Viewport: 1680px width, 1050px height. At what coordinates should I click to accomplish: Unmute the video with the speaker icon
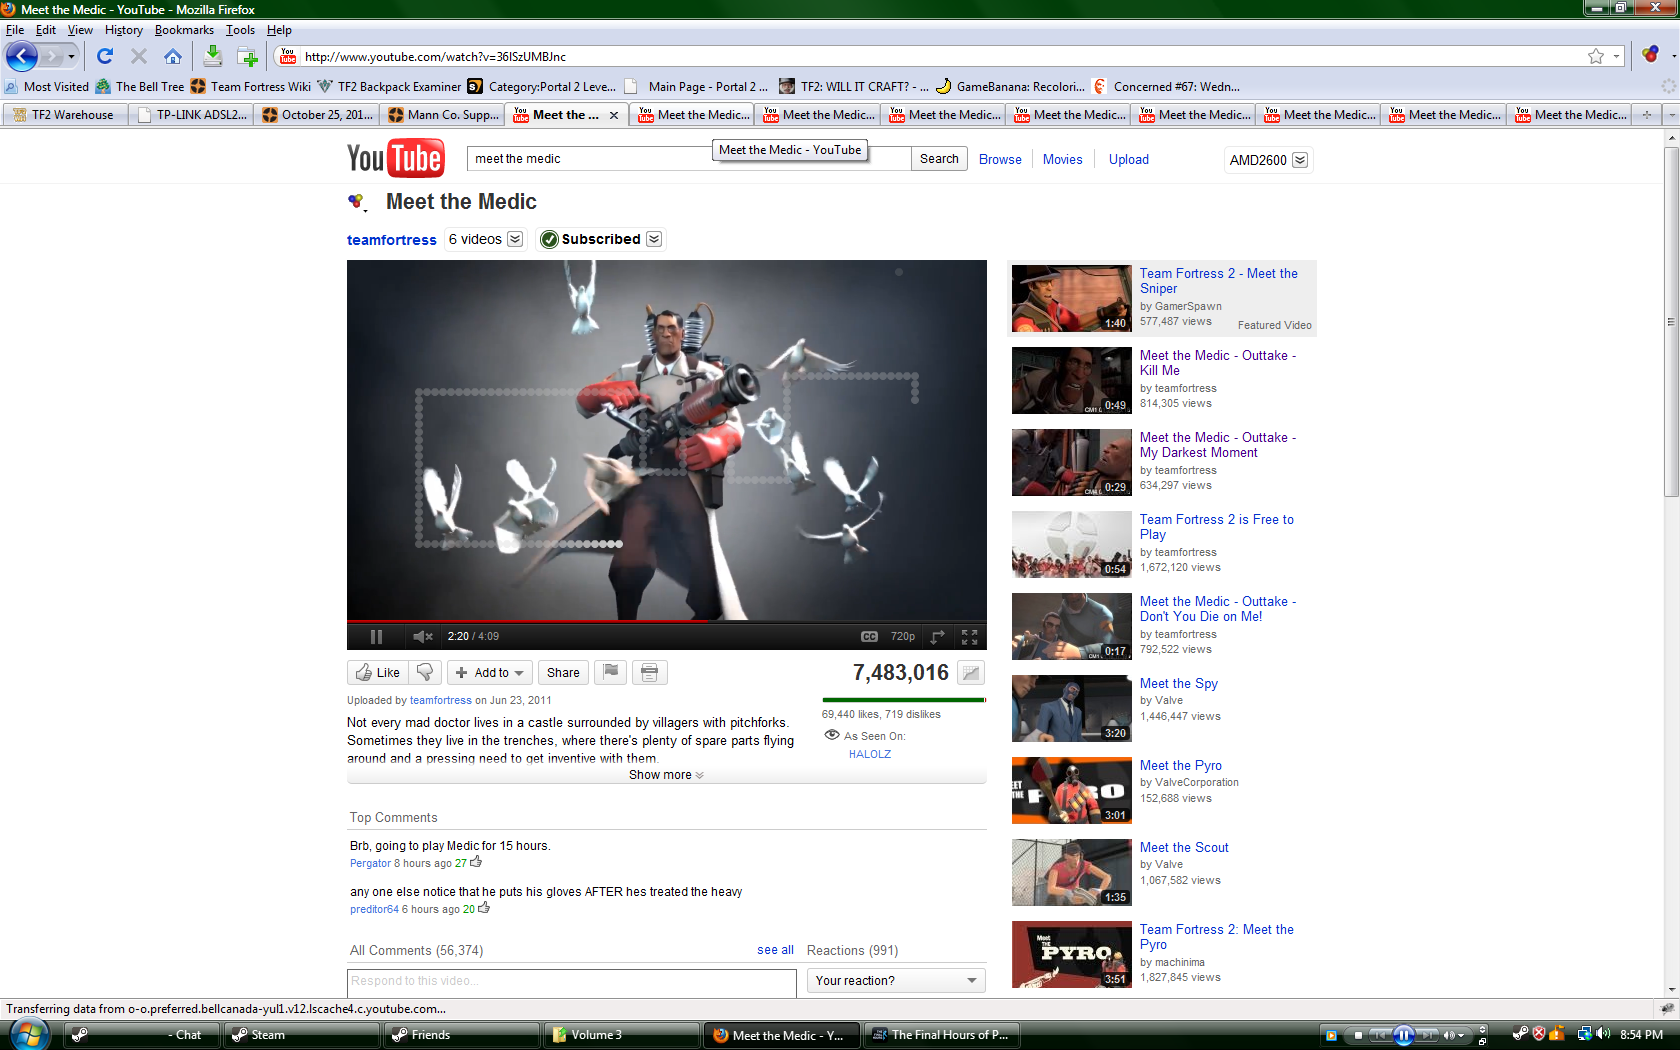coord(423,636)
